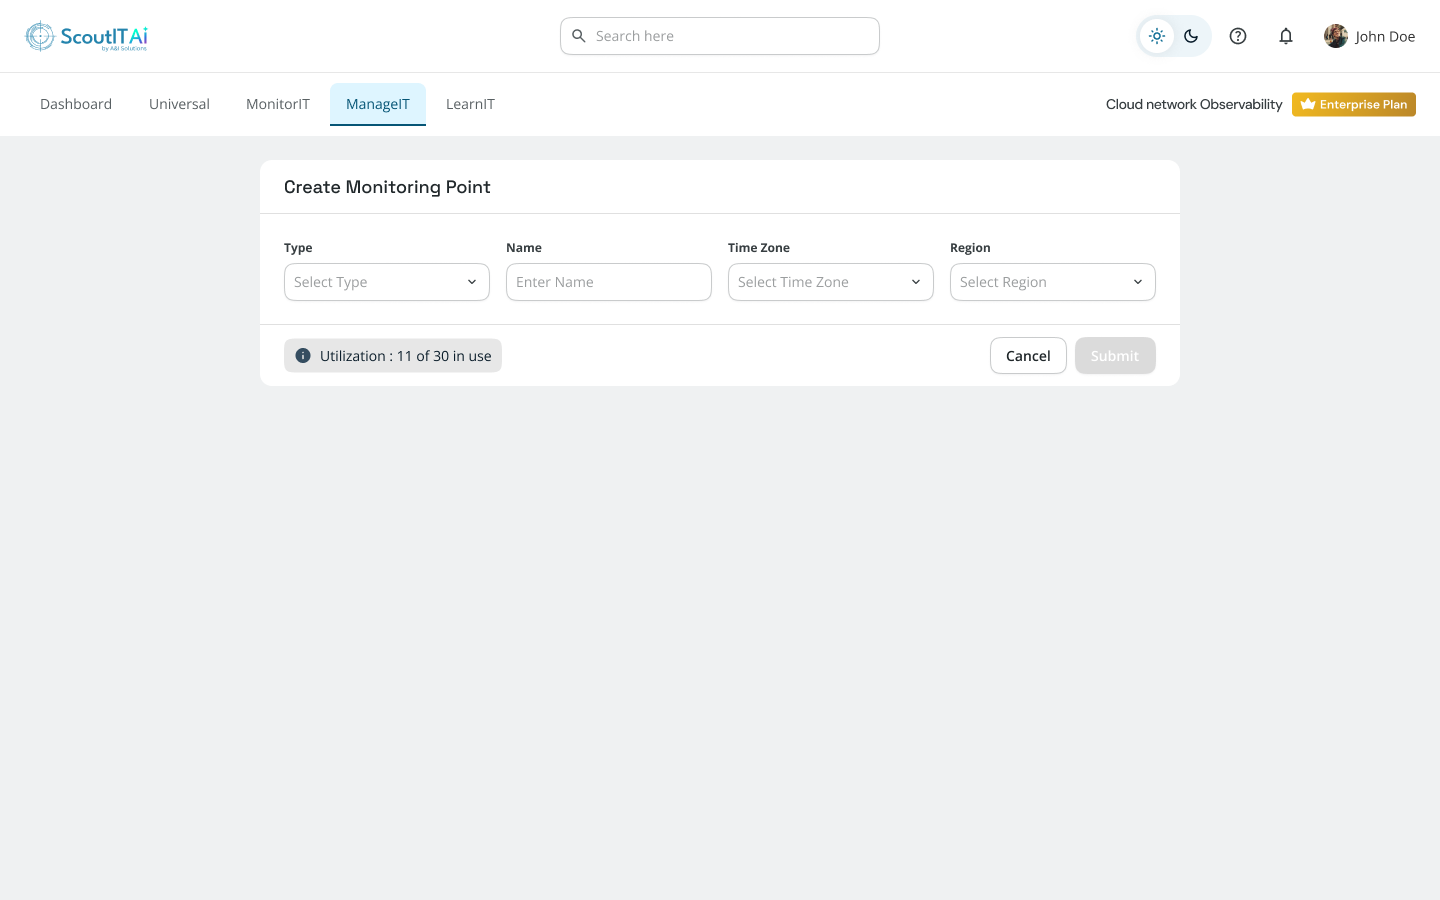Click the crown icon on Enterprise Plan badge
The image size is (1440, 900).
point(1308,104)
